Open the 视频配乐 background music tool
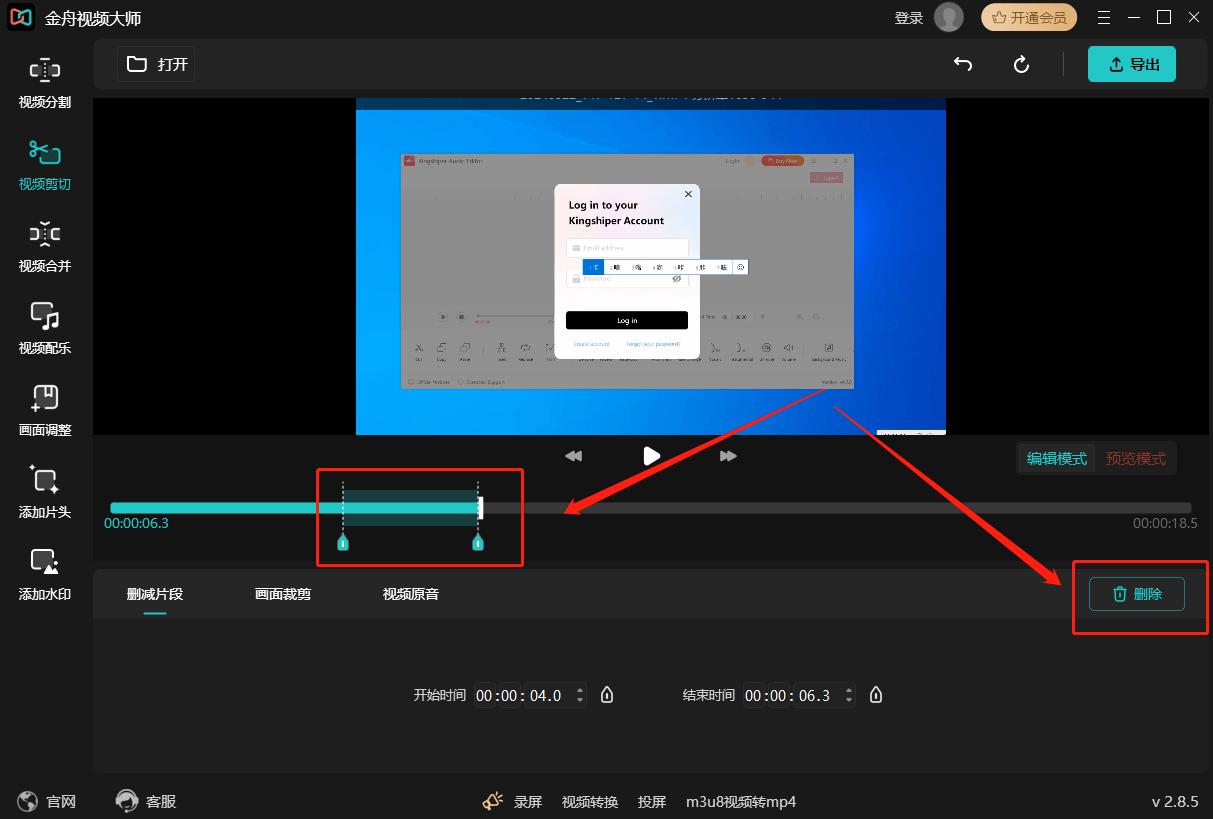Viewport: 1213px width, 819px height. point(45,329)
